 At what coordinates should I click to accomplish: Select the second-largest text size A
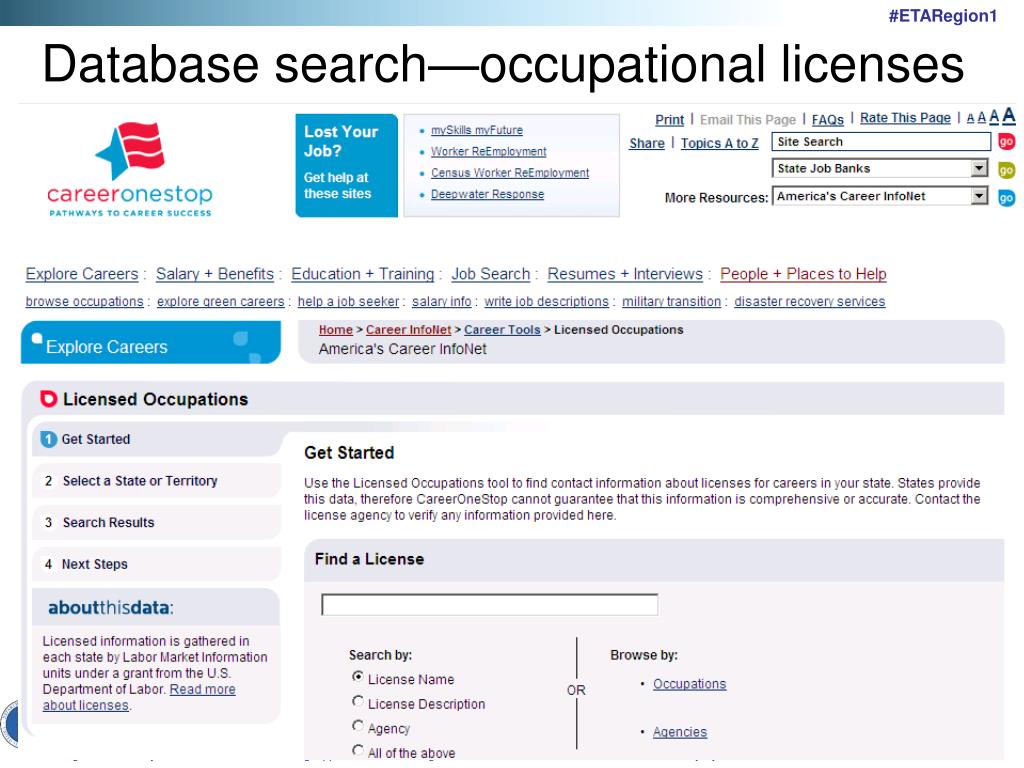(x=994, y=117)
